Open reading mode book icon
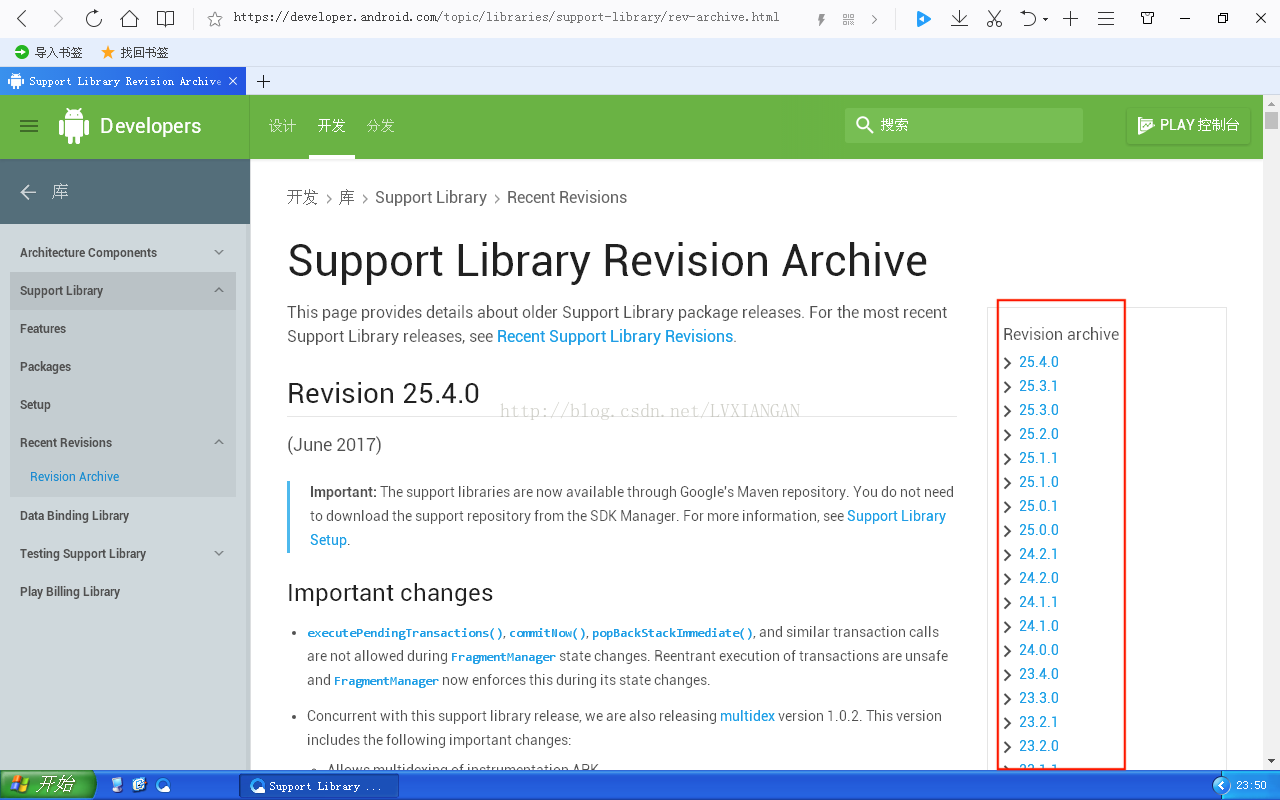 (165, 18)
